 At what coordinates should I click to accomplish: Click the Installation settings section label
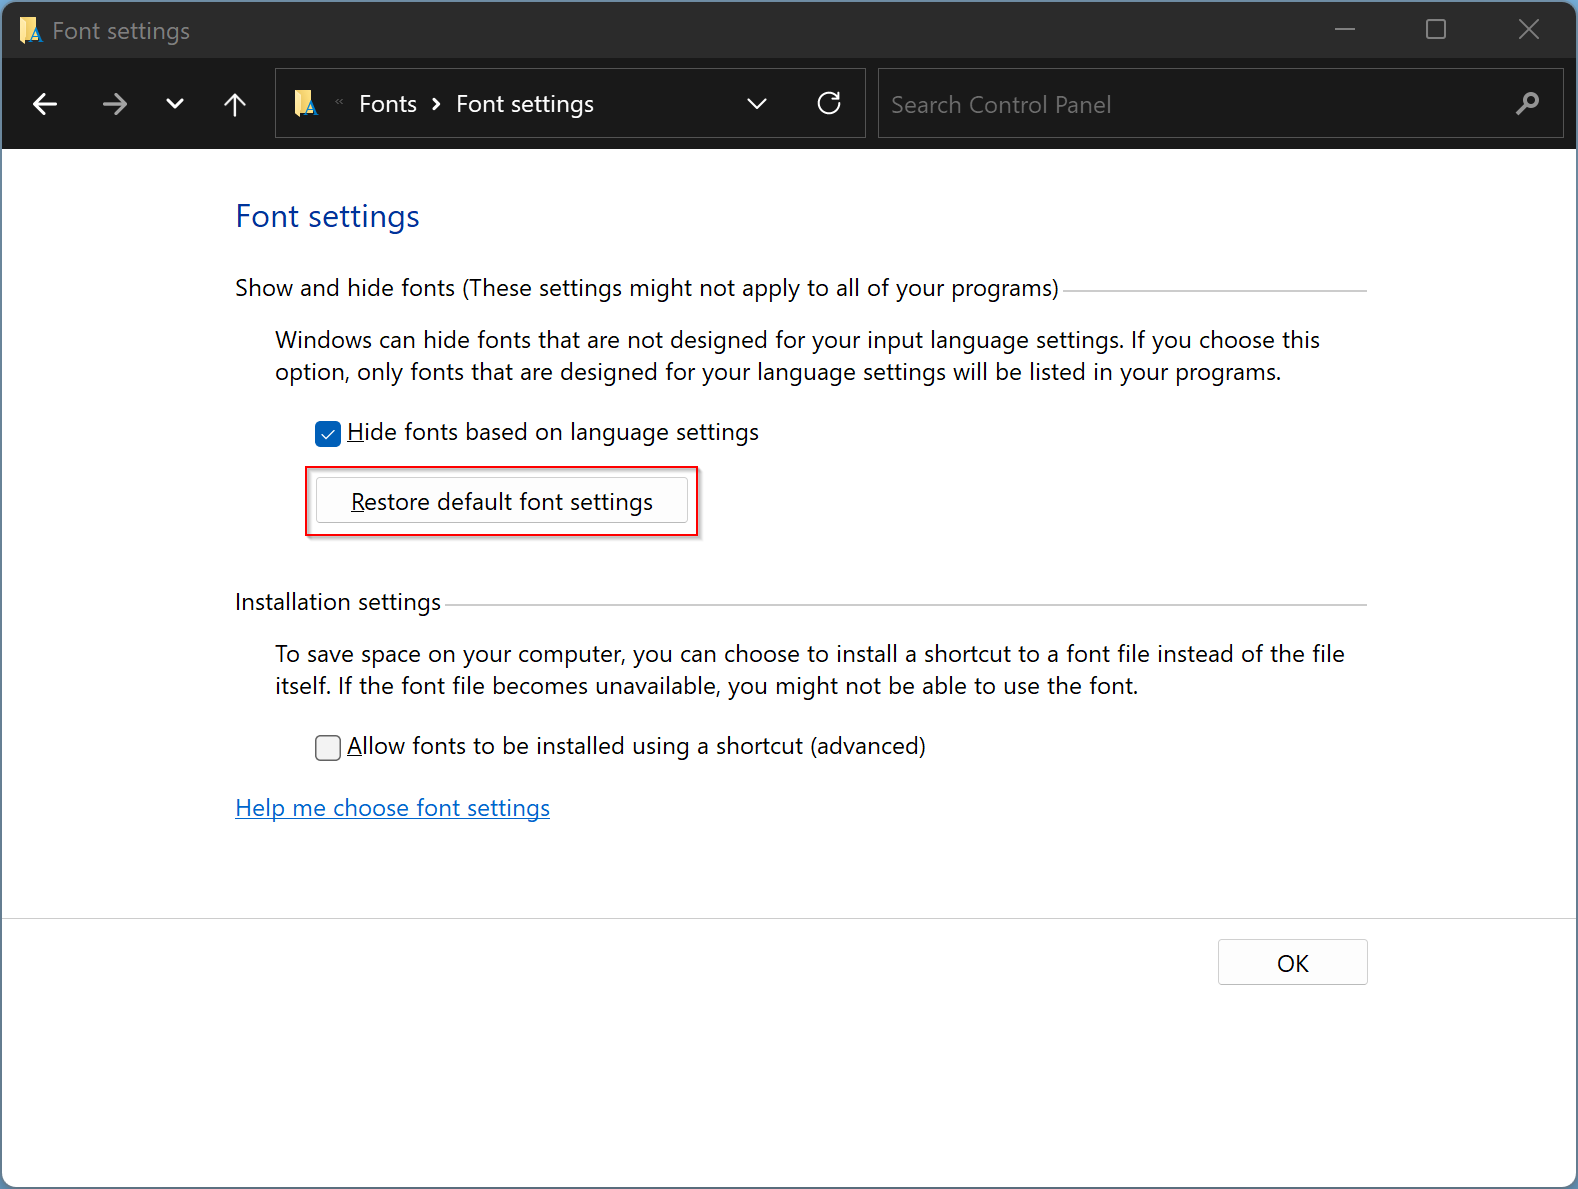click(x=338, y=602)
